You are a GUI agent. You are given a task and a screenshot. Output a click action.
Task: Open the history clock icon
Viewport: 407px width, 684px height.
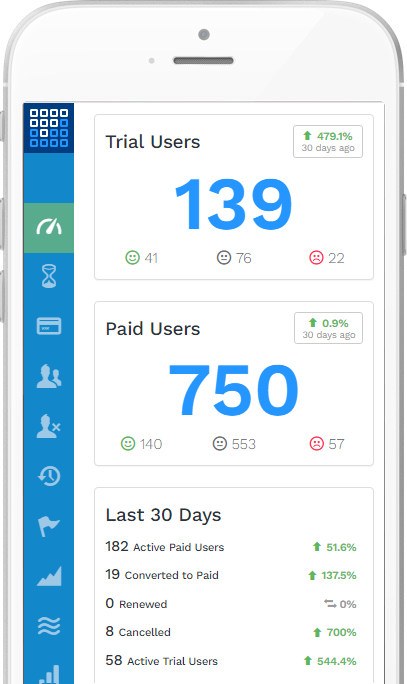[49, 476]
